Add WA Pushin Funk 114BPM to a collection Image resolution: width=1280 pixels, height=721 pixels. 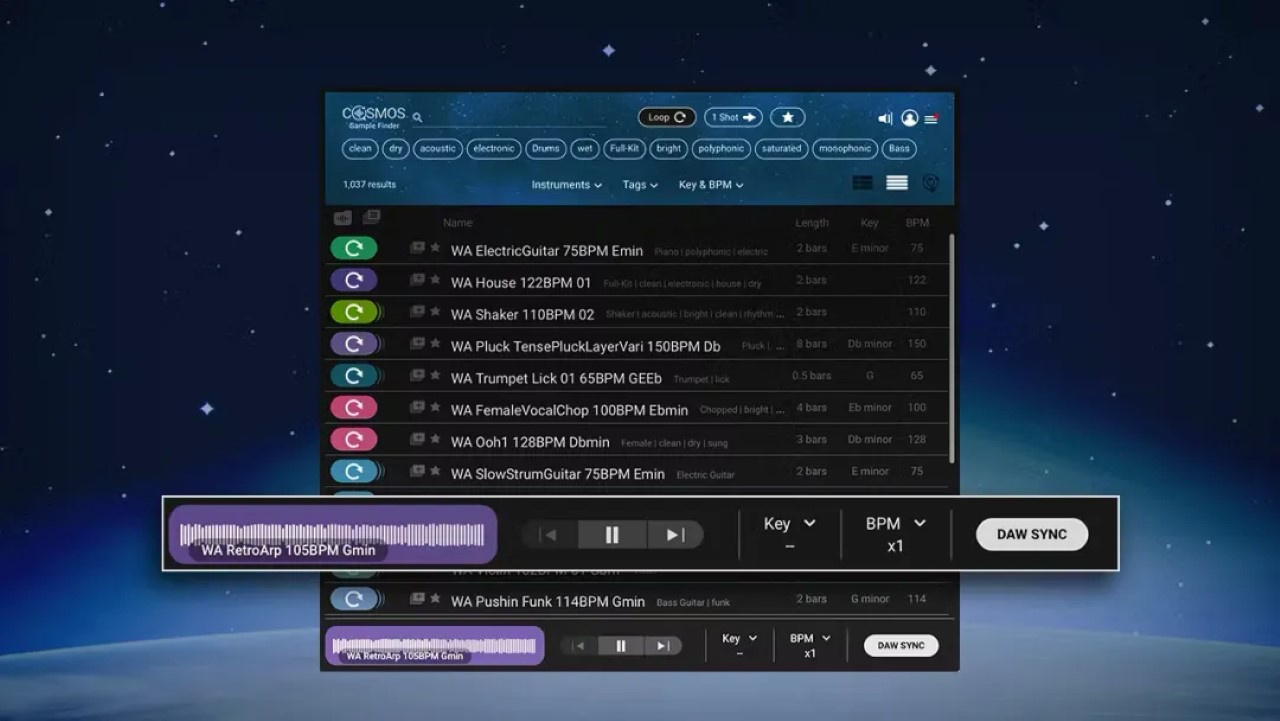417,599
